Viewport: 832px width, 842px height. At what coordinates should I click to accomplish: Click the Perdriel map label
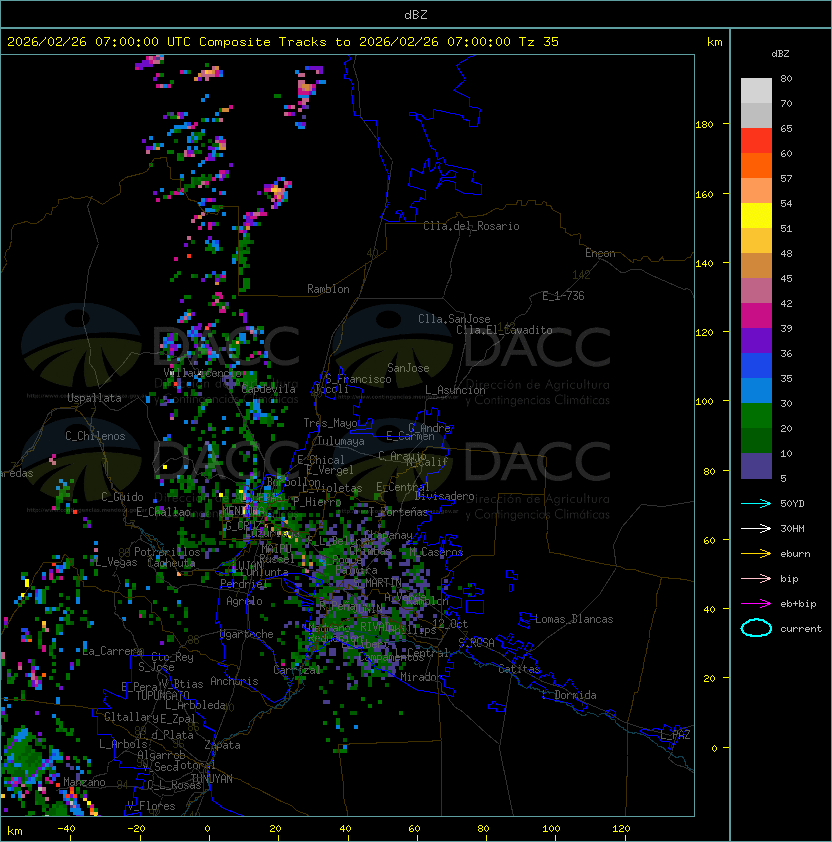[x=244, y=584]
